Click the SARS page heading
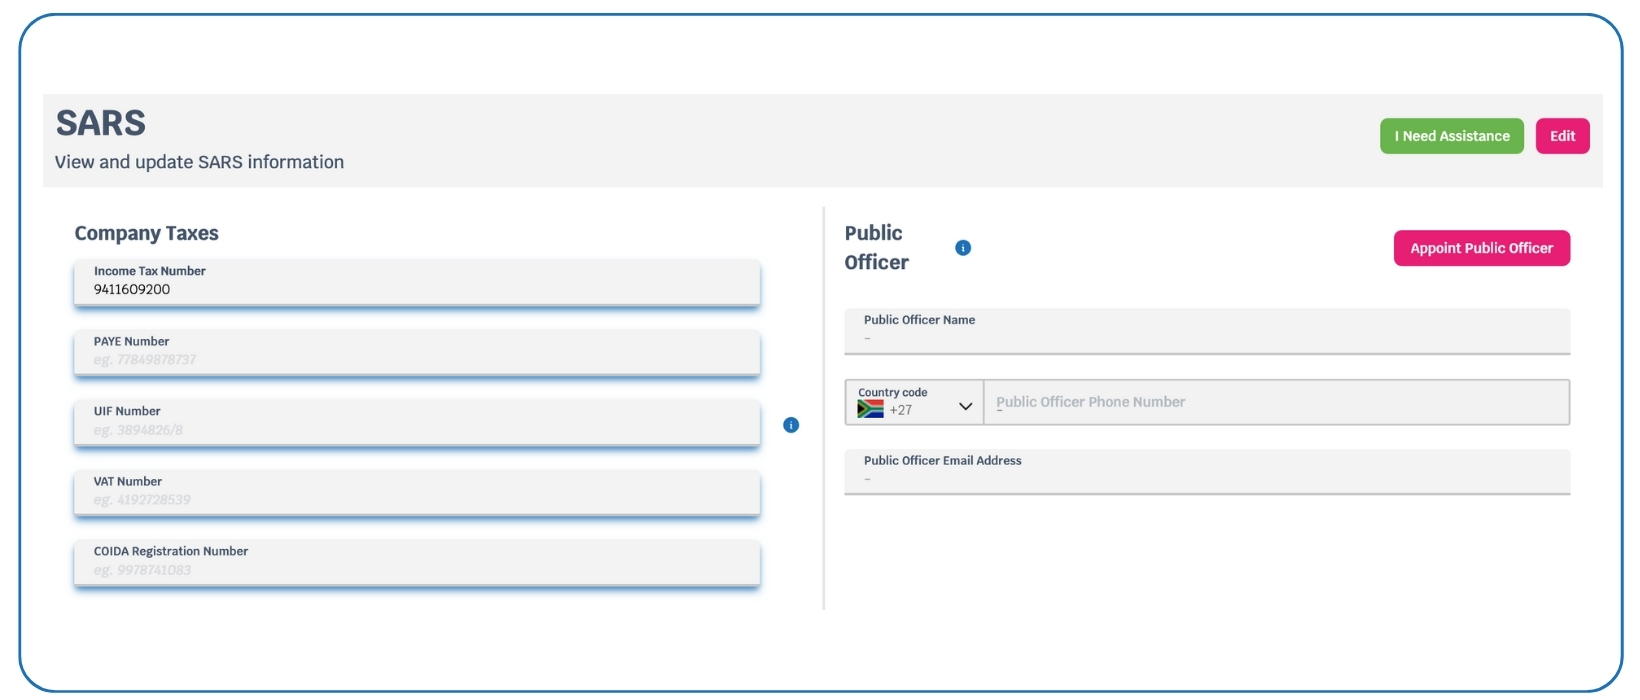Viewport: 1640px width, 700px height. coord(101,123)
